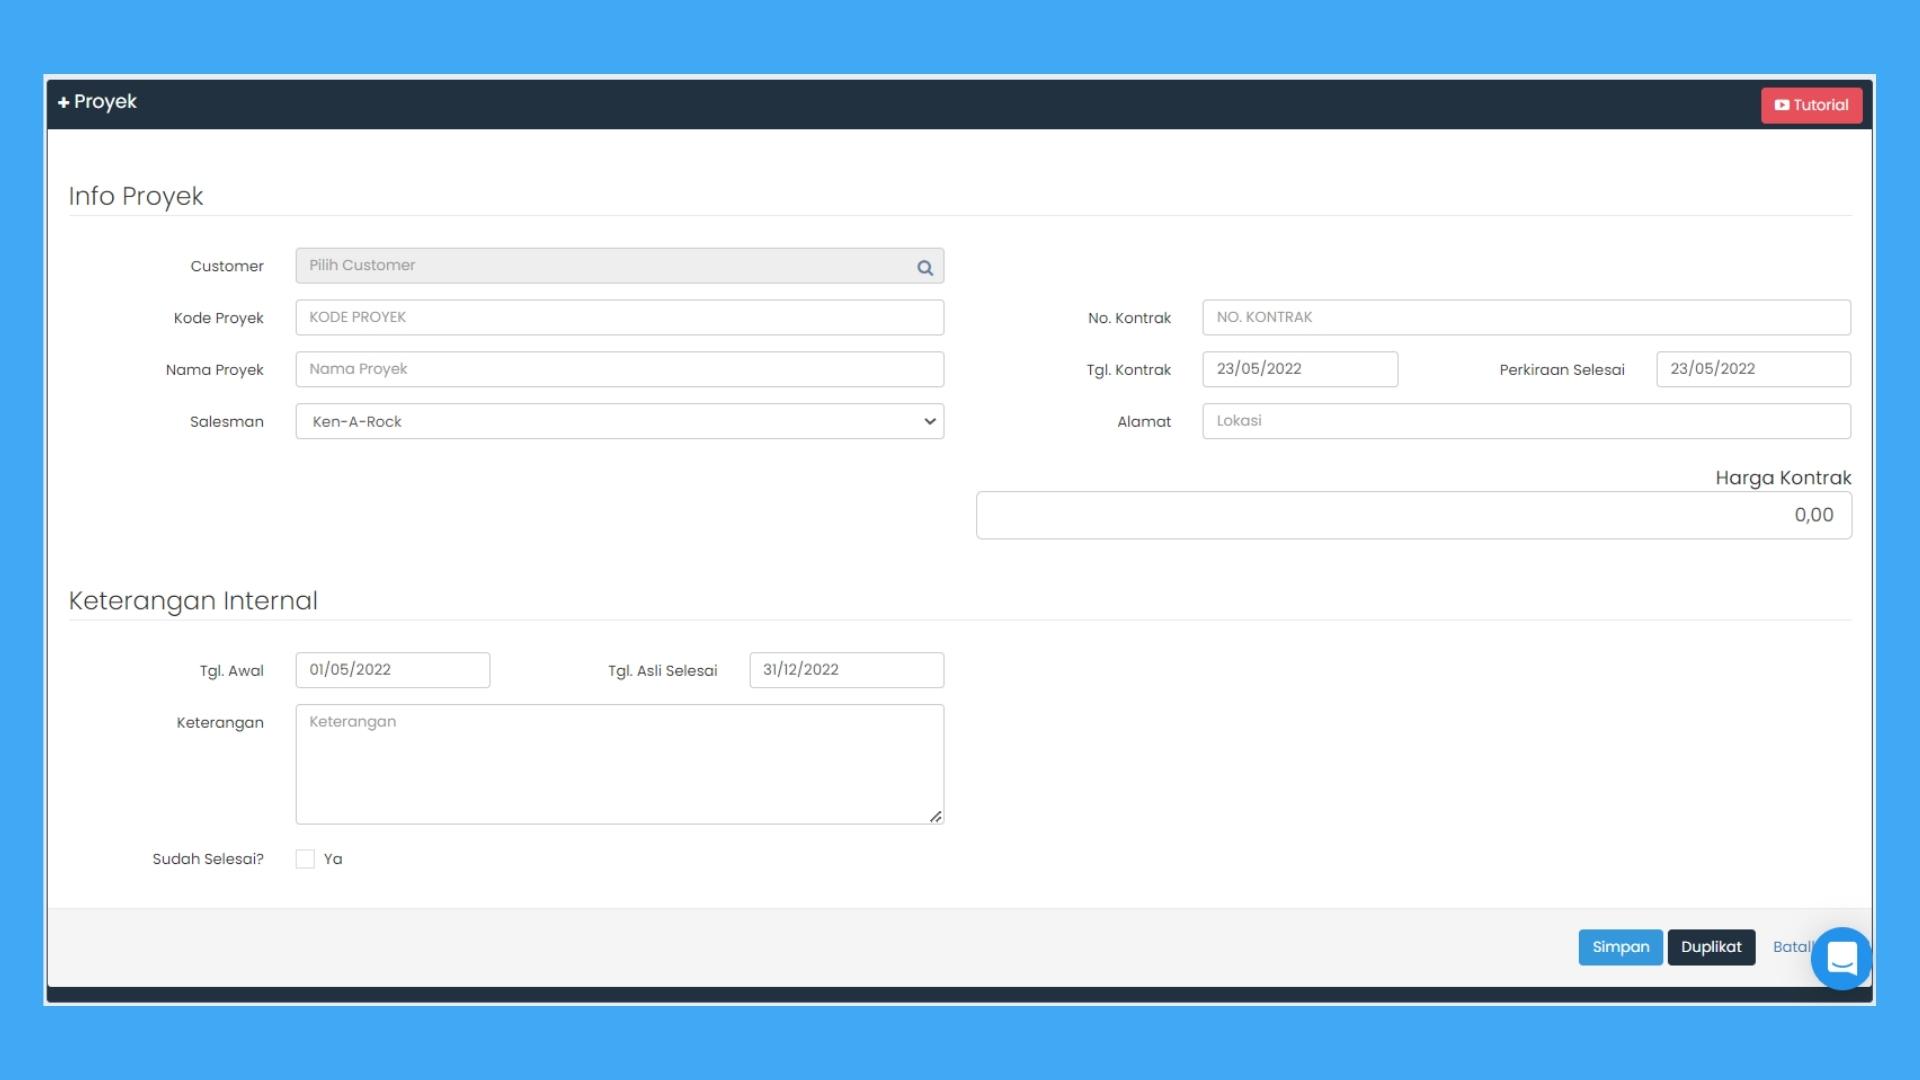Open the Tgl. Asli Selesai date field
This screenshot has width=1920, height=1080.
tap(846, 671)
